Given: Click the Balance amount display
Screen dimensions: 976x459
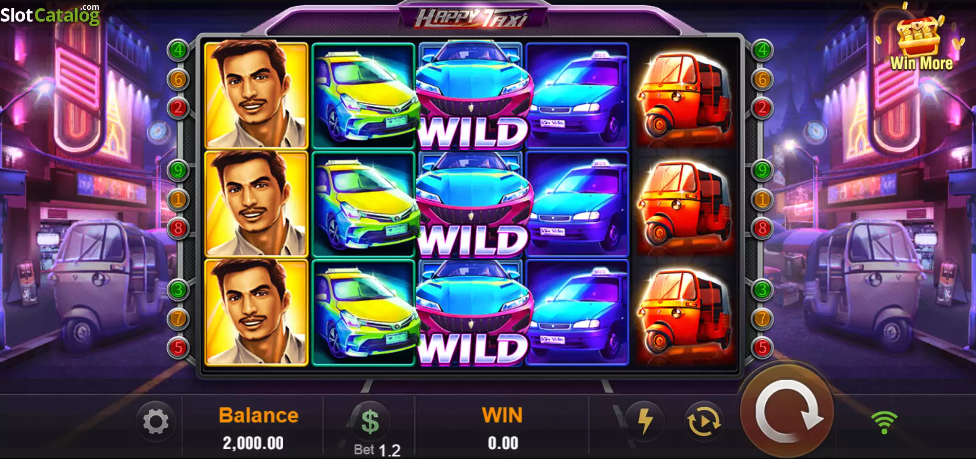Looking at the screenshot, I should [253, 443].
